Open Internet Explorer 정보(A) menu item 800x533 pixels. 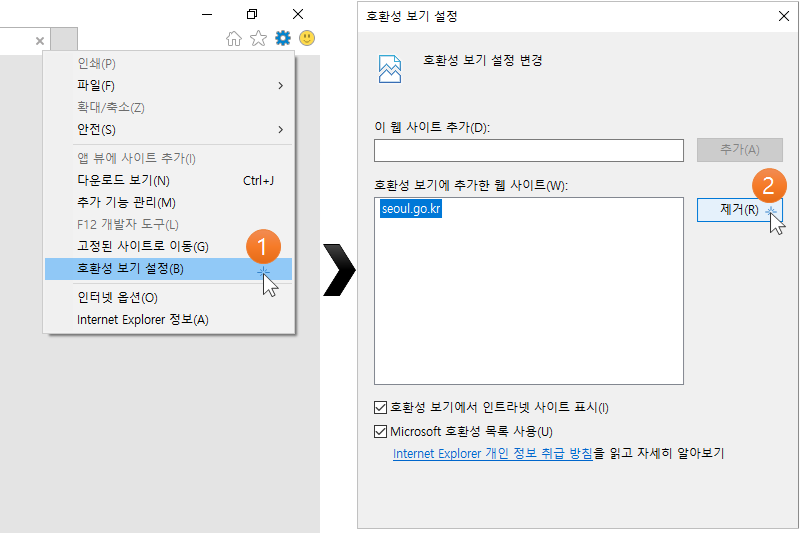(142, 320)
